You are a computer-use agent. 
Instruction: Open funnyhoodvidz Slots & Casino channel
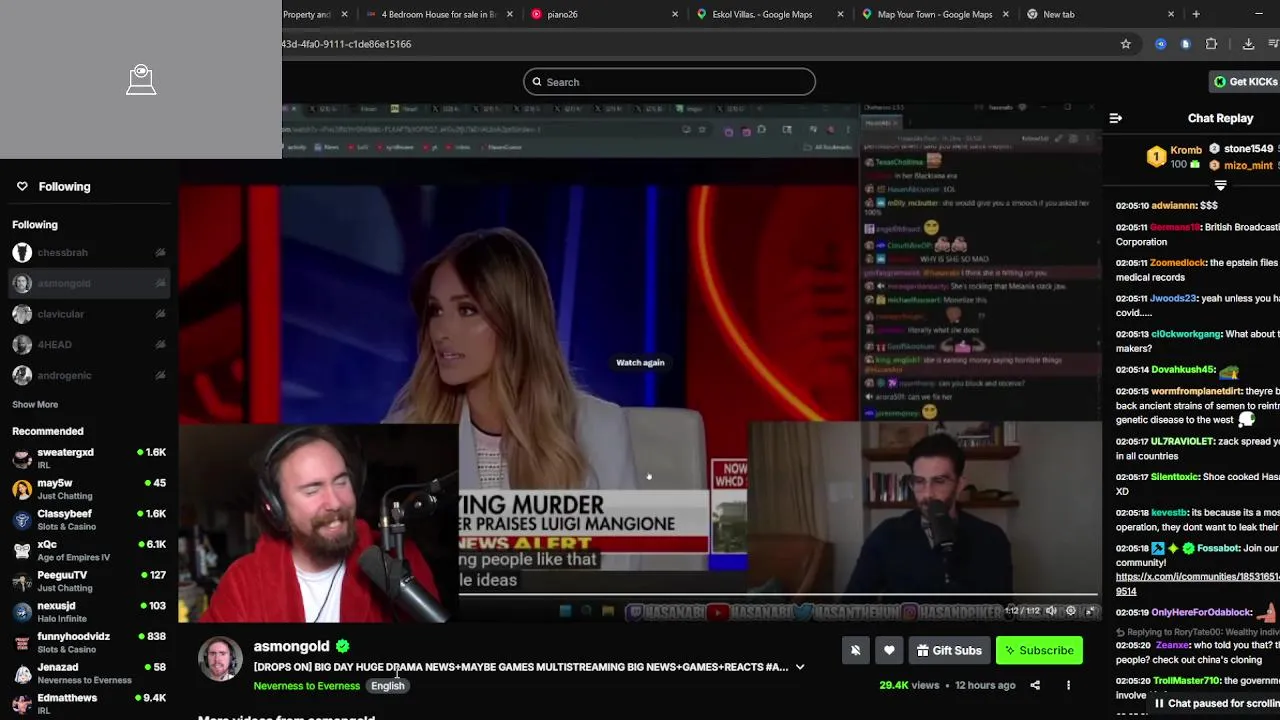[x=88, y=642]
